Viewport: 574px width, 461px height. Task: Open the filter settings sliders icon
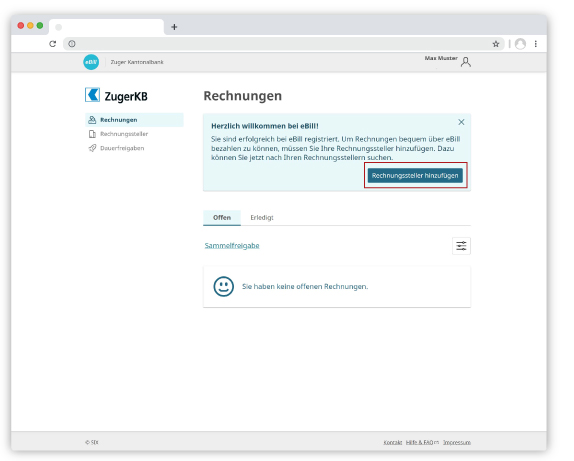click(x=461, y=246)
